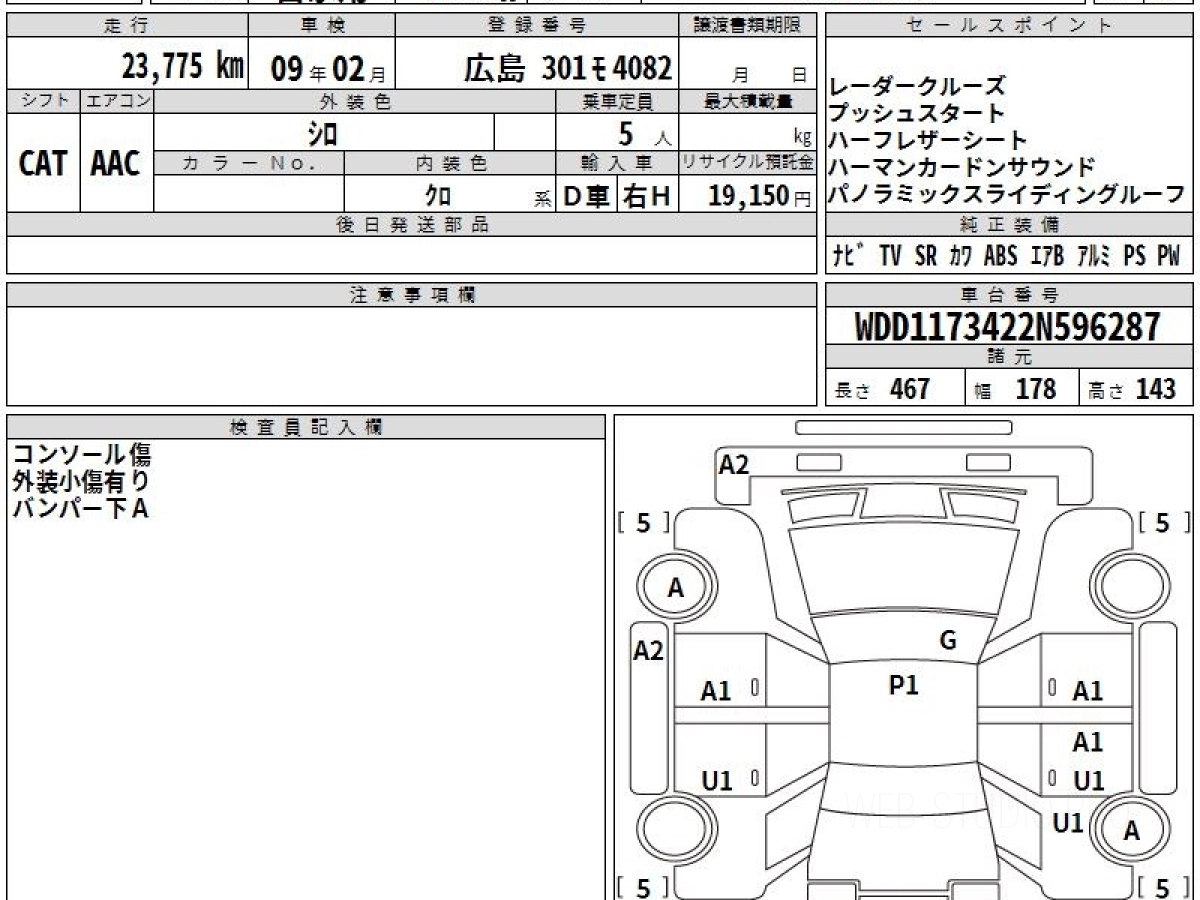Image resolution: width=1200 pixels, height=900 pixels.
Task: Click the パノラミックスライディングルーフ sales point
Action: coord(1007,194)
